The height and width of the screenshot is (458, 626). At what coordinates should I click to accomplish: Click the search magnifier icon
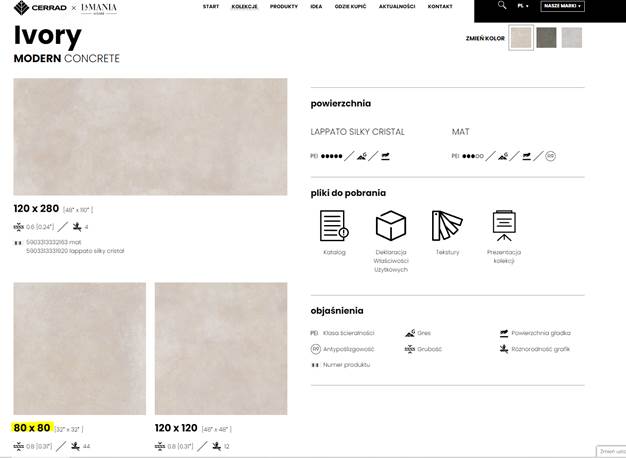(502, 6)
